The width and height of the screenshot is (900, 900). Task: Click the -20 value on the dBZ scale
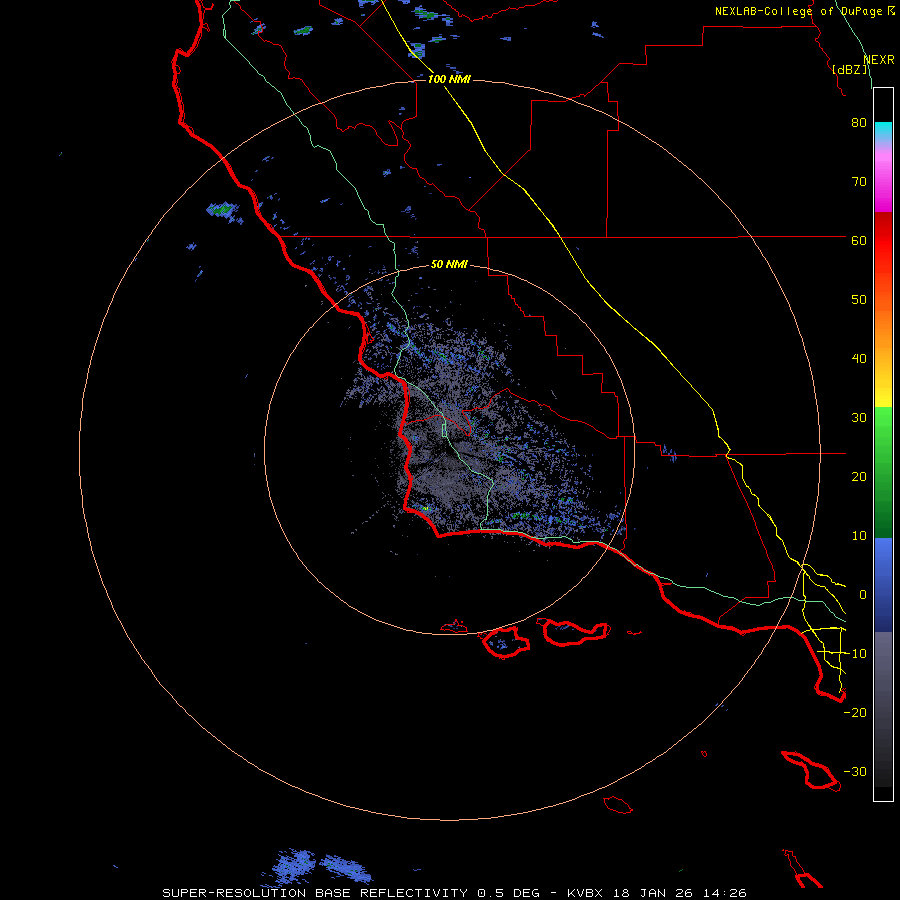855,713
